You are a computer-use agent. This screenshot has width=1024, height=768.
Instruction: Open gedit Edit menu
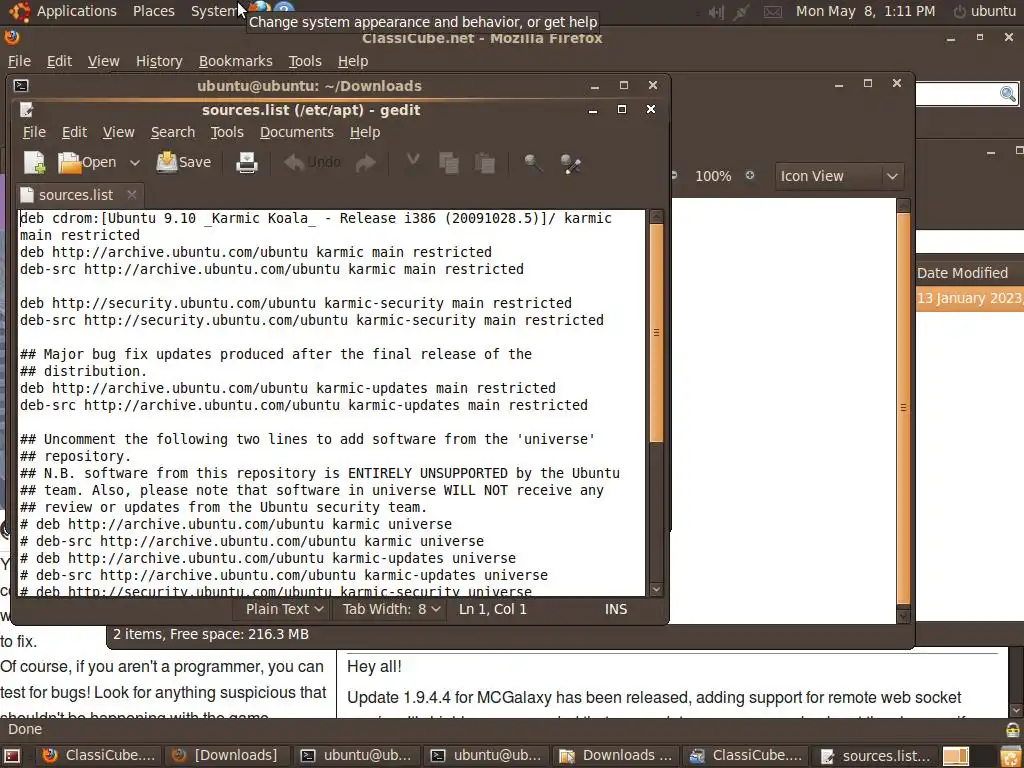point(74,132)
